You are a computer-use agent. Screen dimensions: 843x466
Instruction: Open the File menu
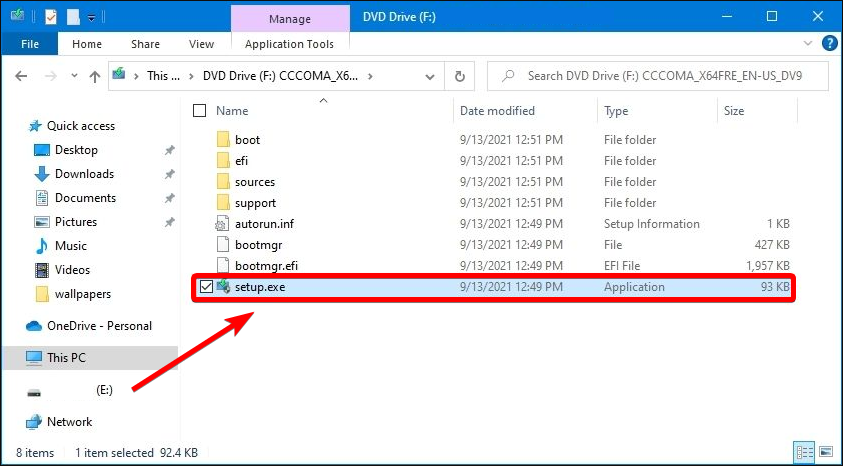tap(30, 44)
